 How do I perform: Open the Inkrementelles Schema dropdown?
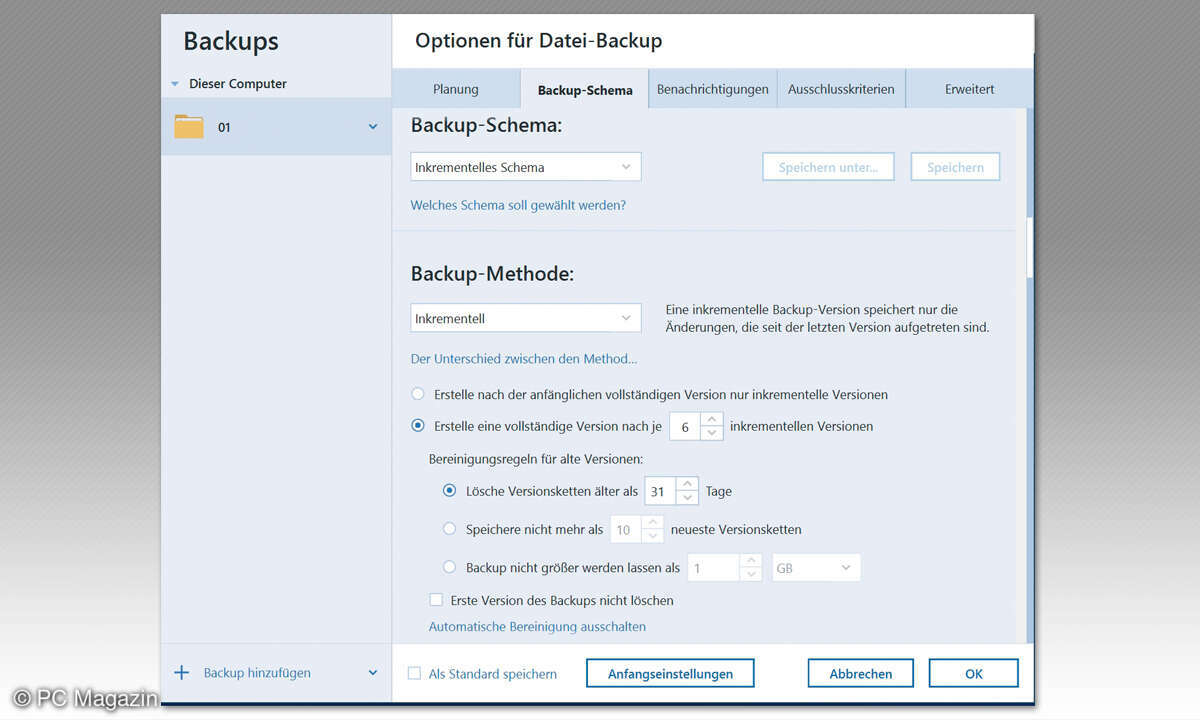point(526,167)
